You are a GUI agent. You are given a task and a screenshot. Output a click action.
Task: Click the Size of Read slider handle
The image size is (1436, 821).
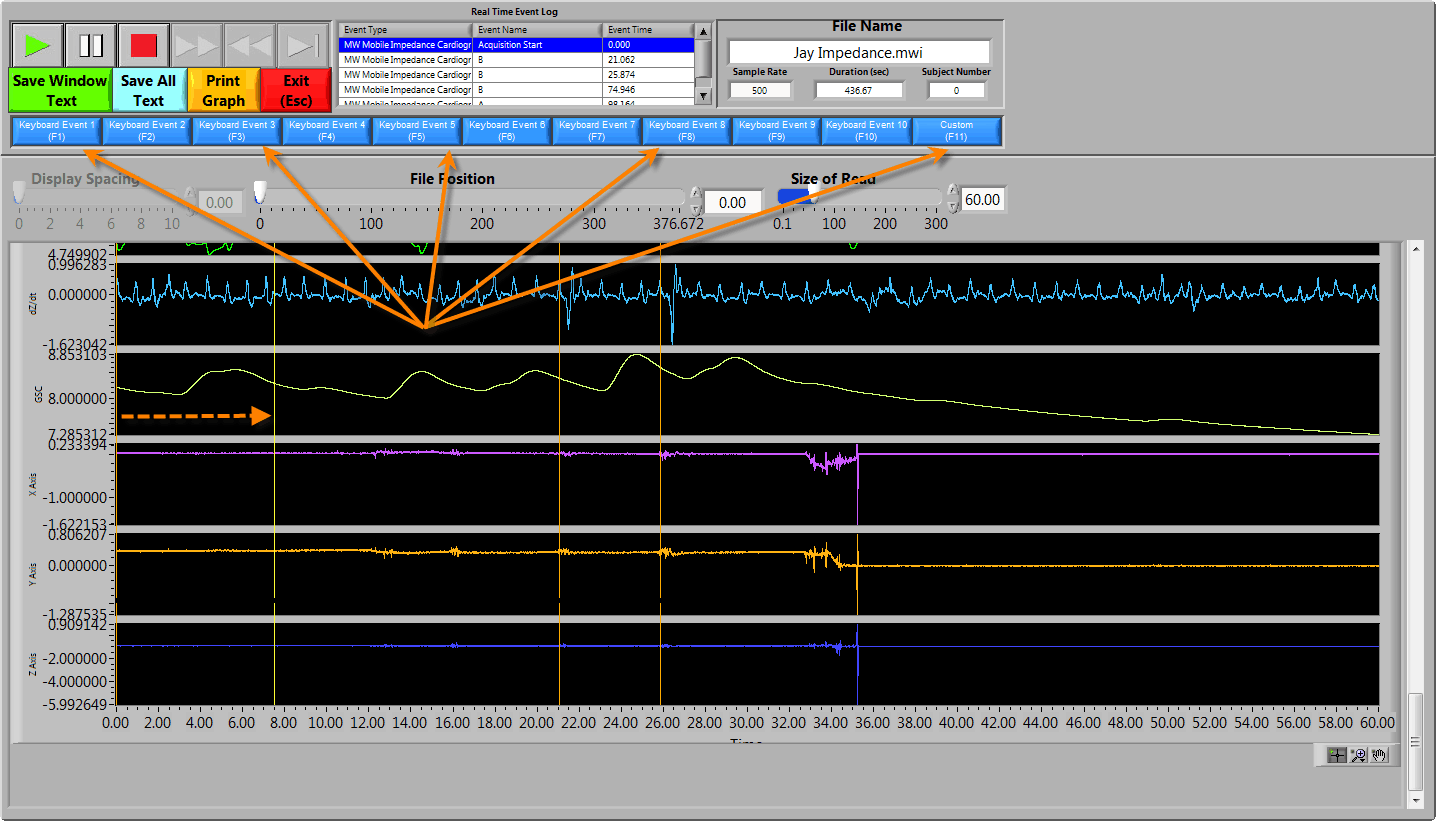pos(812,194)
